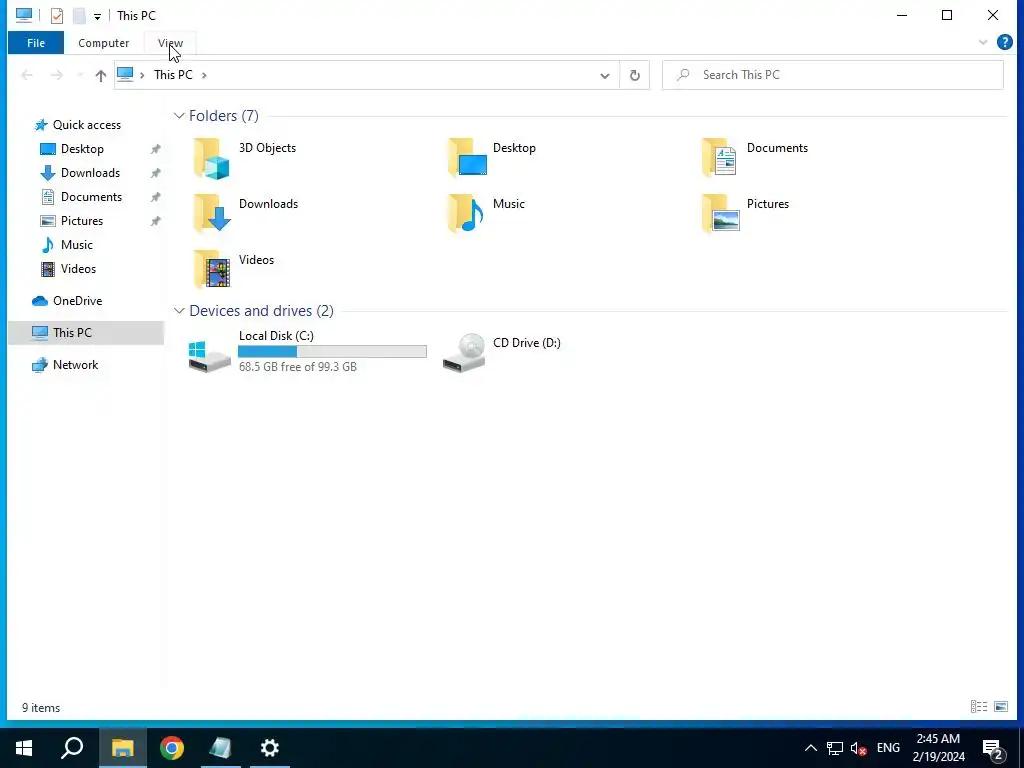Unpin Documents from Quick access pin icon

click(155, 197)
